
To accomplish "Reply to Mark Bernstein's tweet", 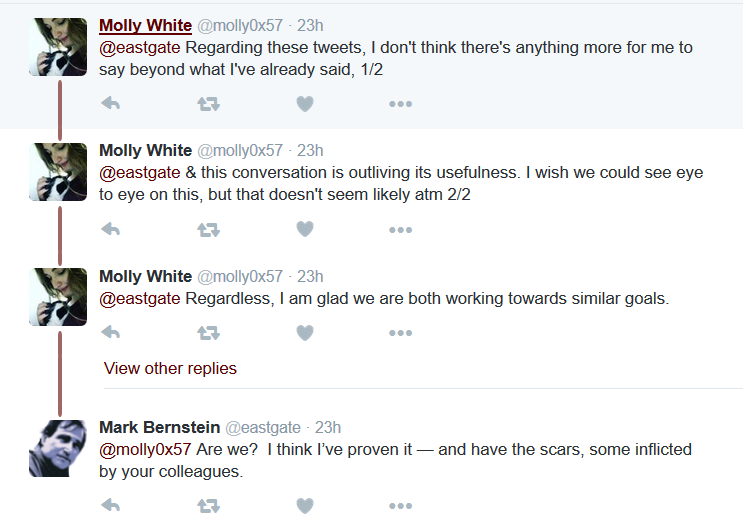I will 111,505.
